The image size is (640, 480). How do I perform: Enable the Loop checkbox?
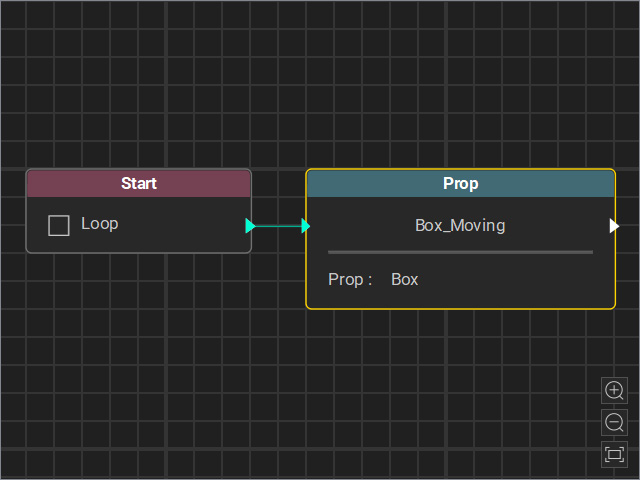pyautogui.click(x=59, y=226)
